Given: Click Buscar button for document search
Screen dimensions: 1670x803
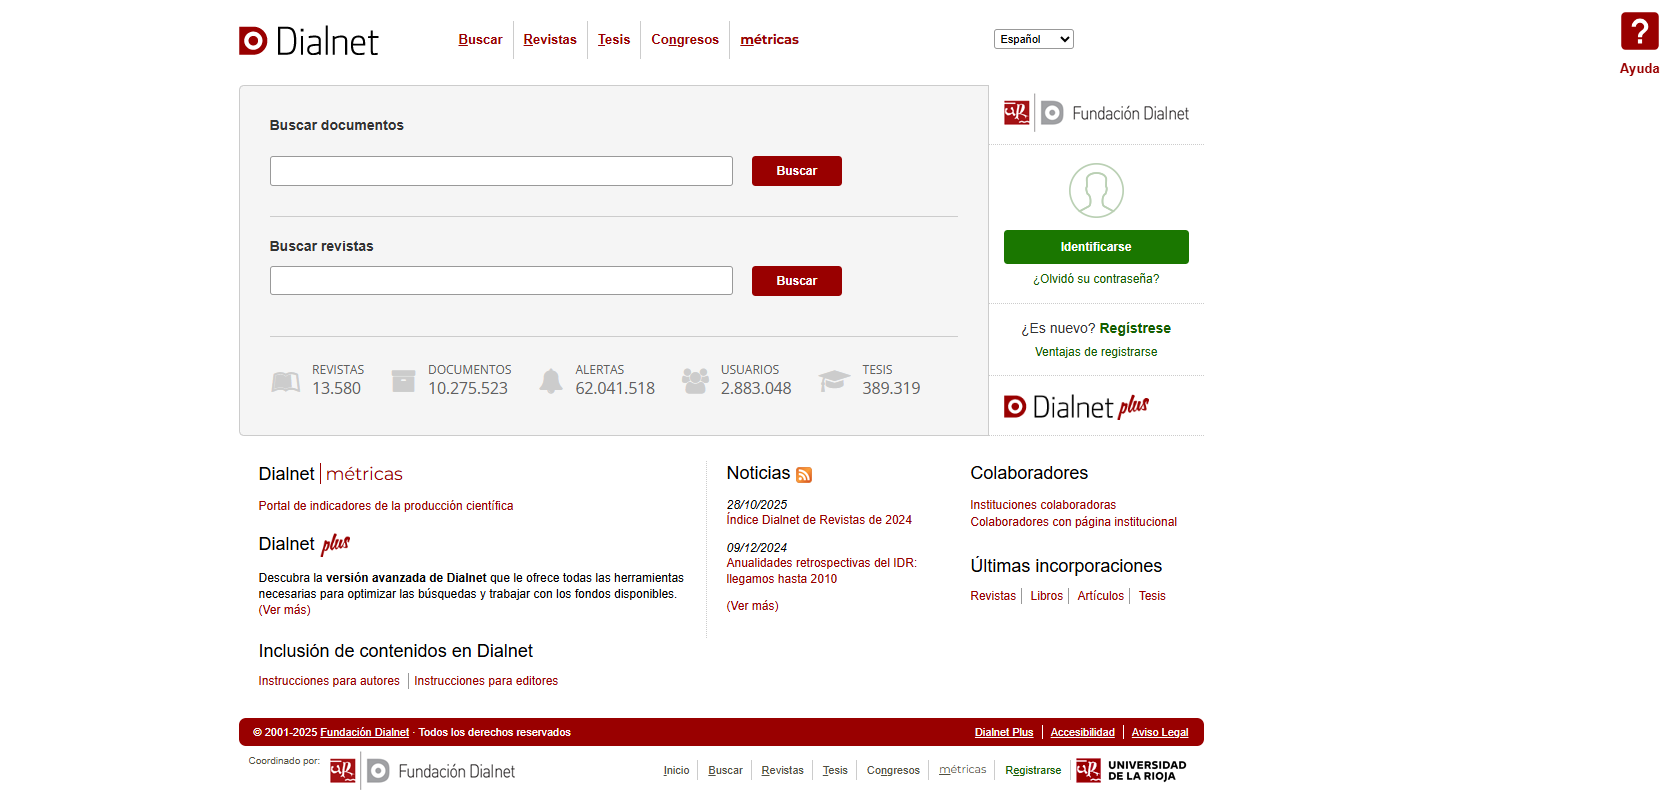Looking at the screenshot, I should click(x=796, y=171).
